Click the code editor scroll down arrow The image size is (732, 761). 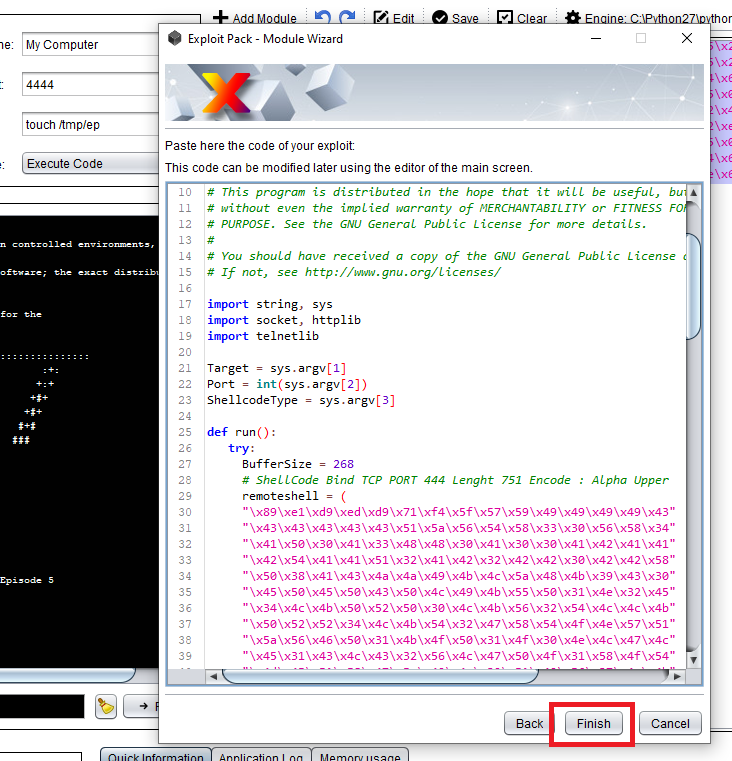click(x=694, y=660)
